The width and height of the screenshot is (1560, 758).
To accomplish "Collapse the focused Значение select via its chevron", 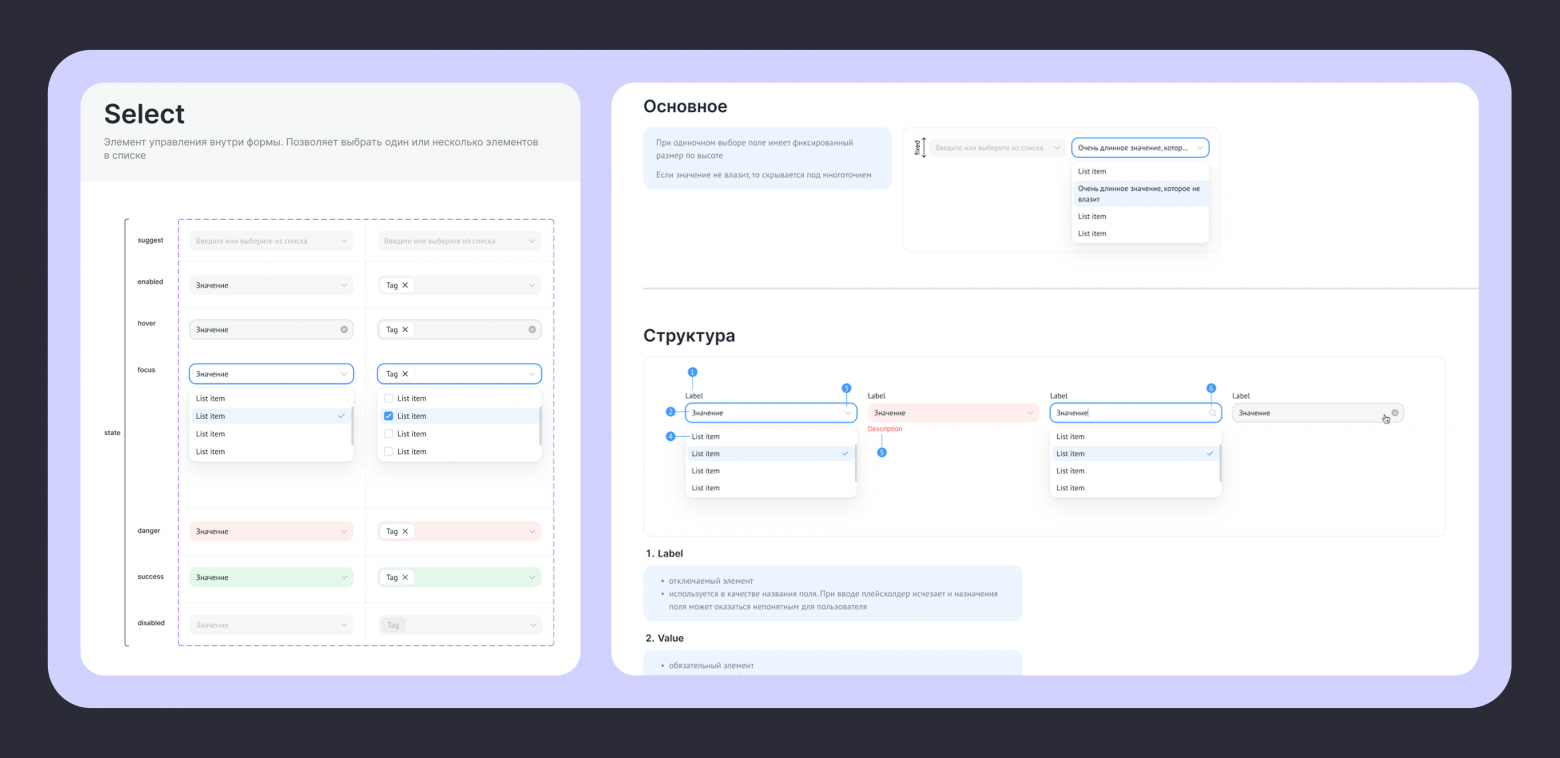I will coord(344,374).
